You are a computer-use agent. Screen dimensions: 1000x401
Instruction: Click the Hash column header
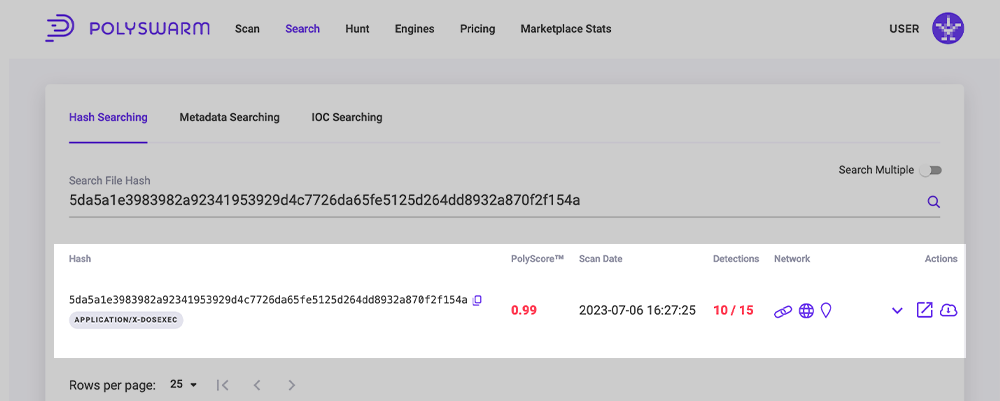80,259
